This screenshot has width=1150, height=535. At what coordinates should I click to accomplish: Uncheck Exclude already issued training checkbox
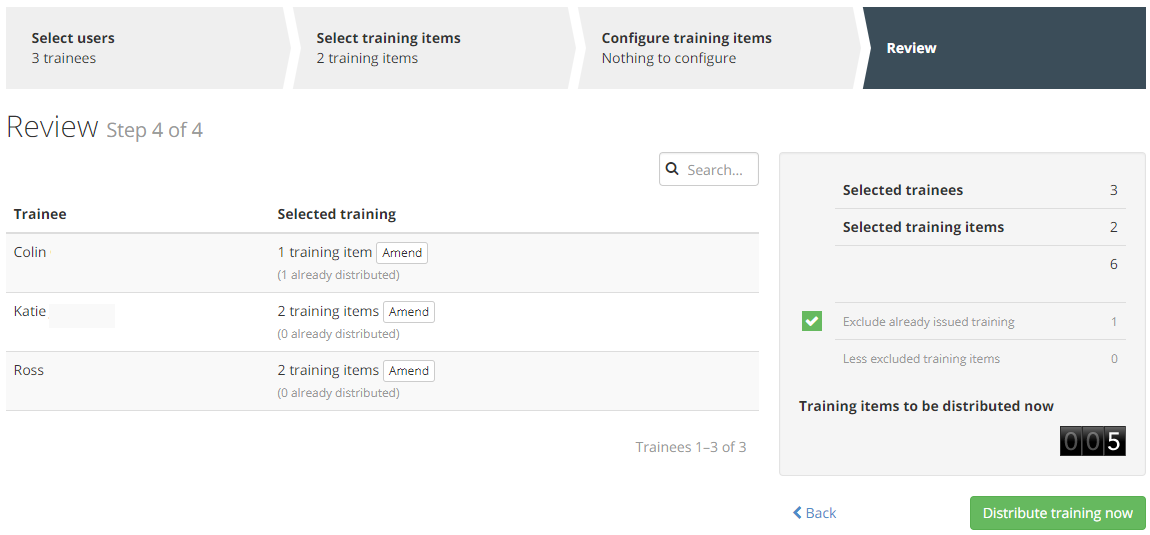(x=812, y=321)
